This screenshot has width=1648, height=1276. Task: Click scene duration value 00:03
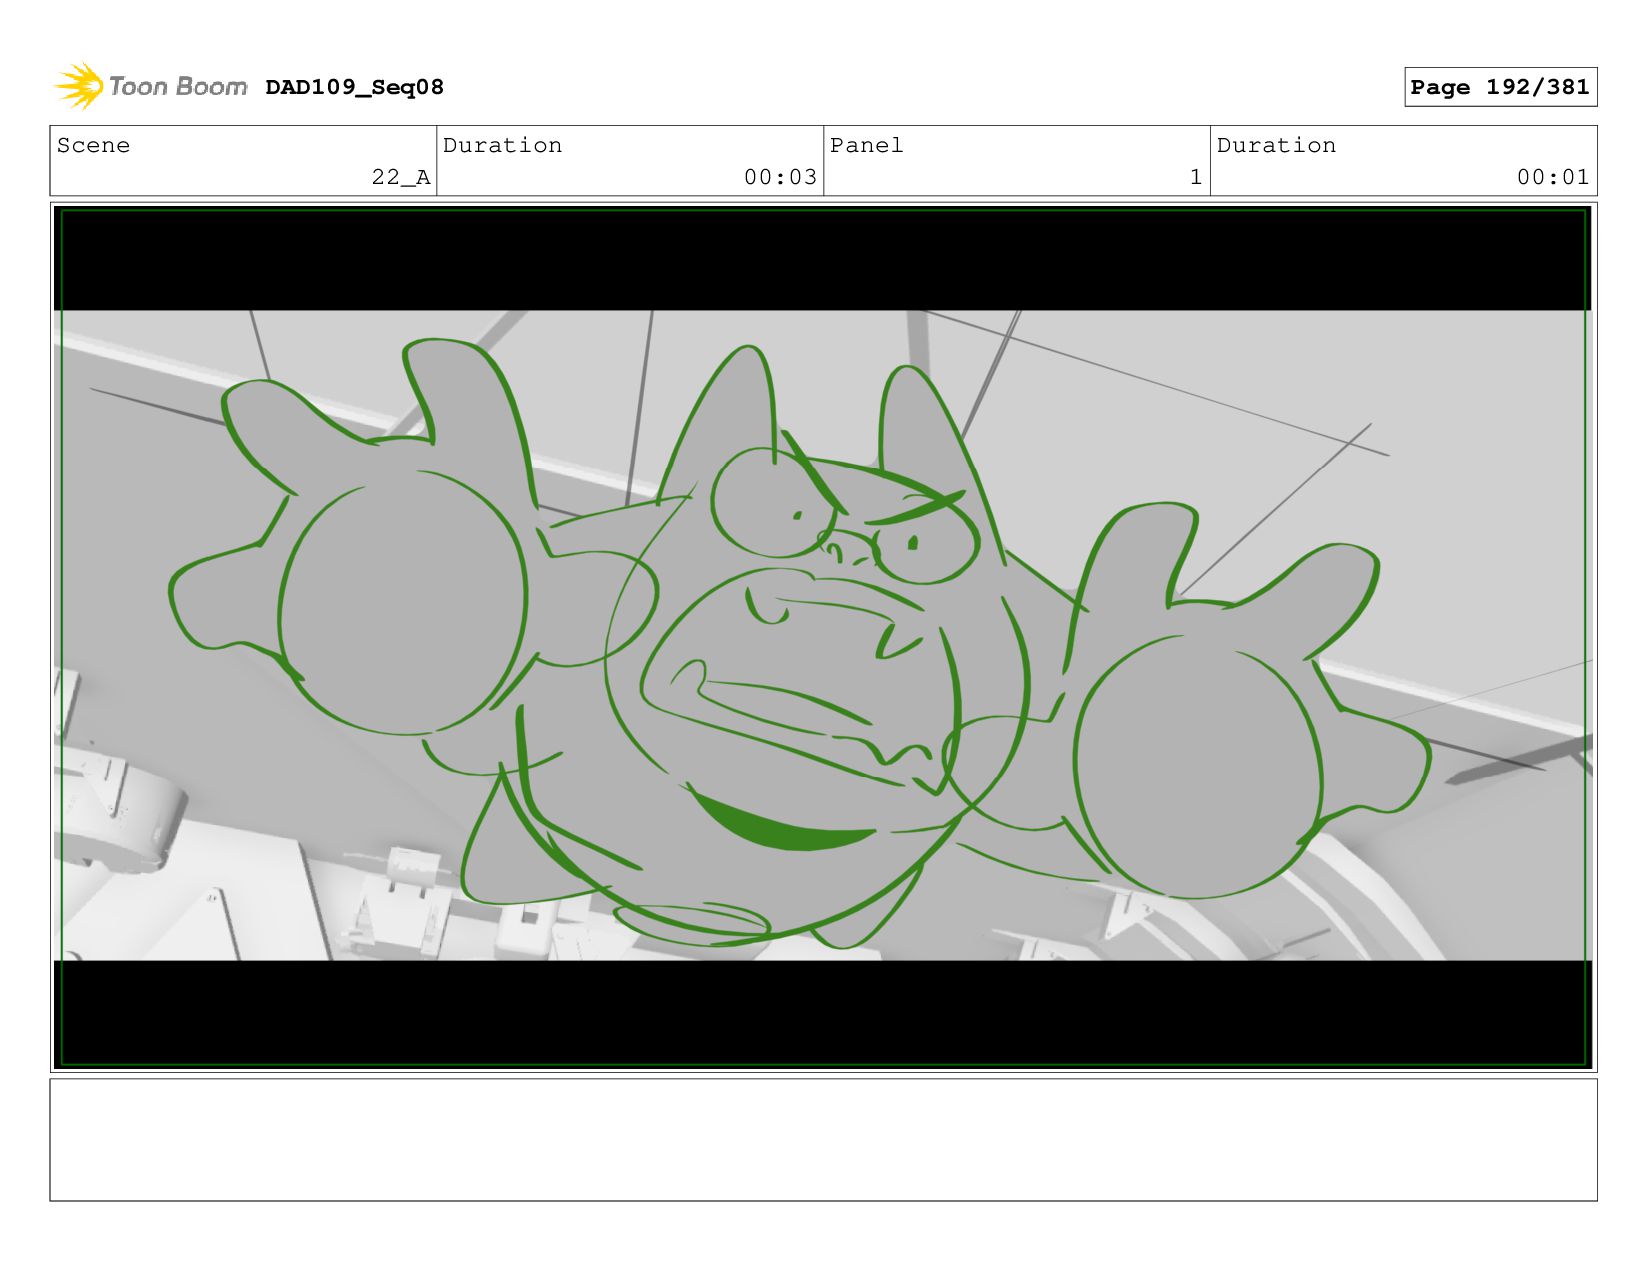coord(780,177)
